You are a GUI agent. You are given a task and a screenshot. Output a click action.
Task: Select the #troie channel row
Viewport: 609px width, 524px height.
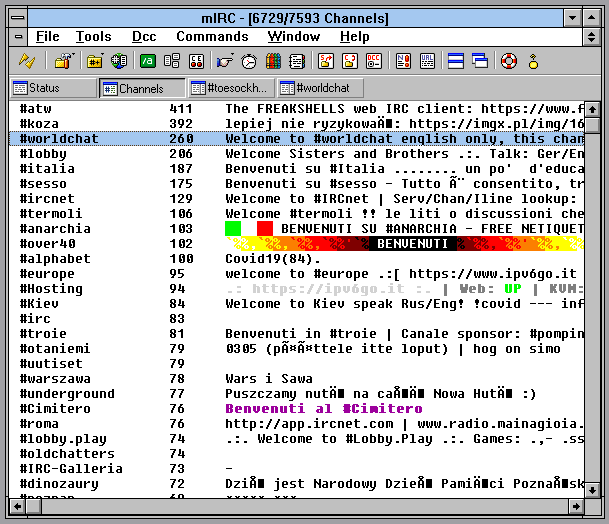coord(297,334)
